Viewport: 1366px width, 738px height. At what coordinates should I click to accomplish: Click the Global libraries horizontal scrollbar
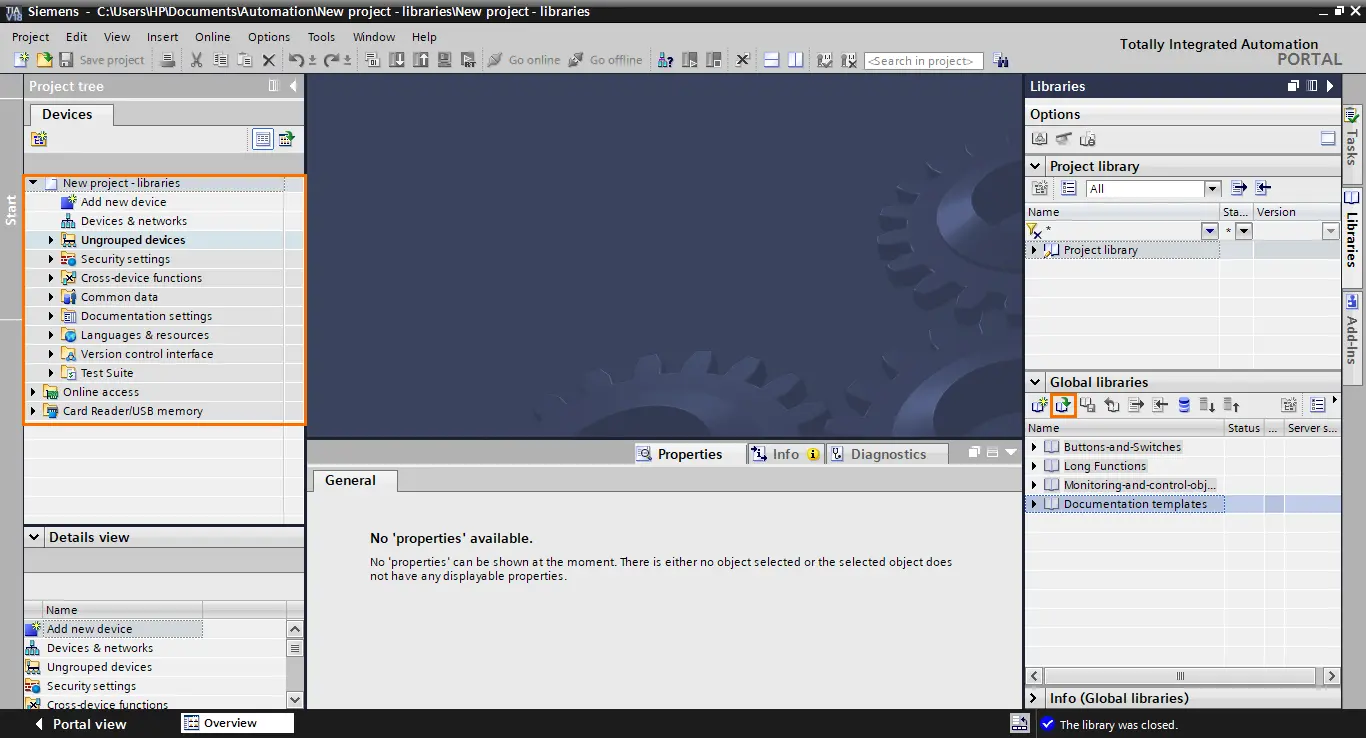pos(1182,677)
